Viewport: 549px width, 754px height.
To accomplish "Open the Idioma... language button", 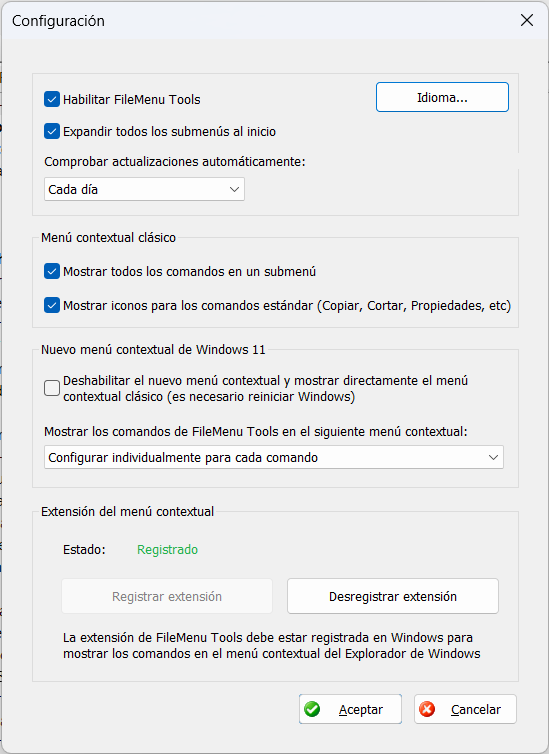I will tap(442, 97).
